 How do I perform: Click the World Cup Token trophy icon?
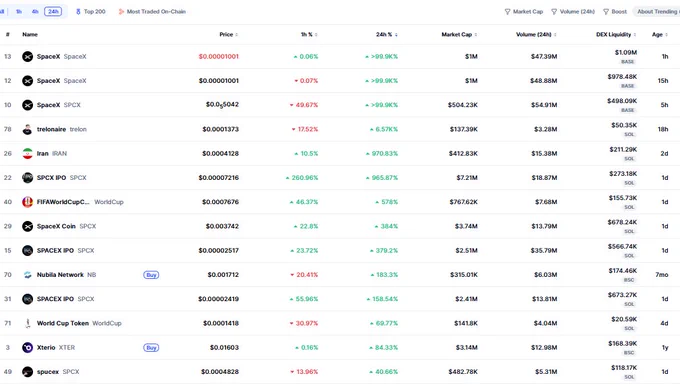click(27, 323)
